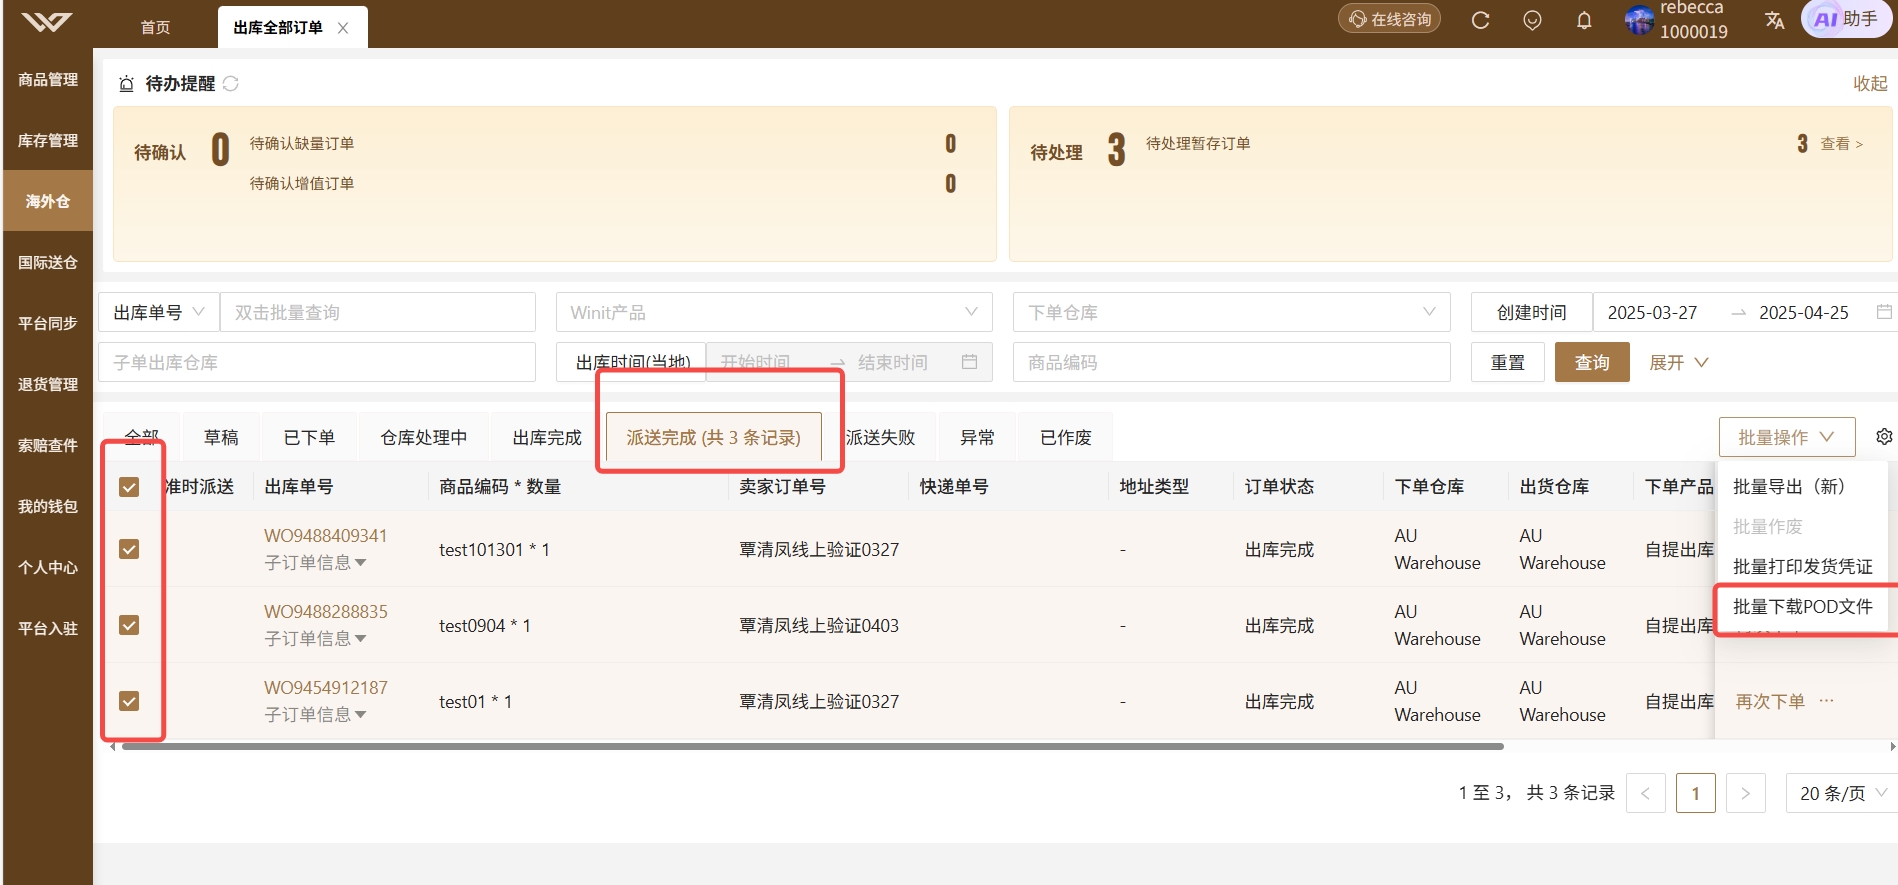1898x885 pixels.
Task: Click 查看 for 待处理暂存订单
Action: tap(1841, 144)
